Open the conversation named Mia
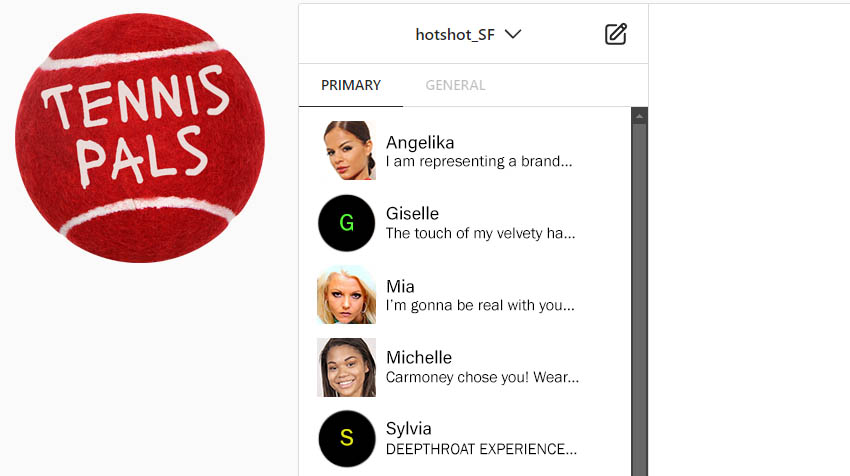 pos(465,295)
